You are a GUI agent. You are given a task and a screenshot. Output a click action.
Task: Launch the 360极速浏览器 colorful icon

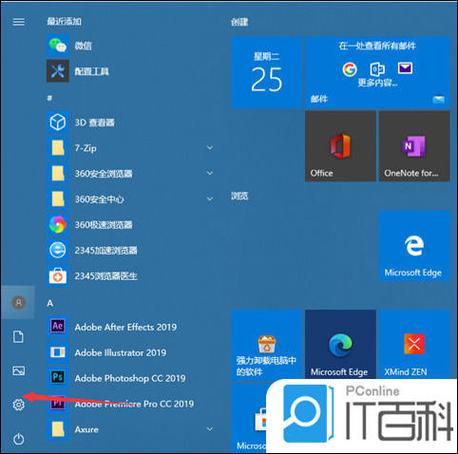58,224
